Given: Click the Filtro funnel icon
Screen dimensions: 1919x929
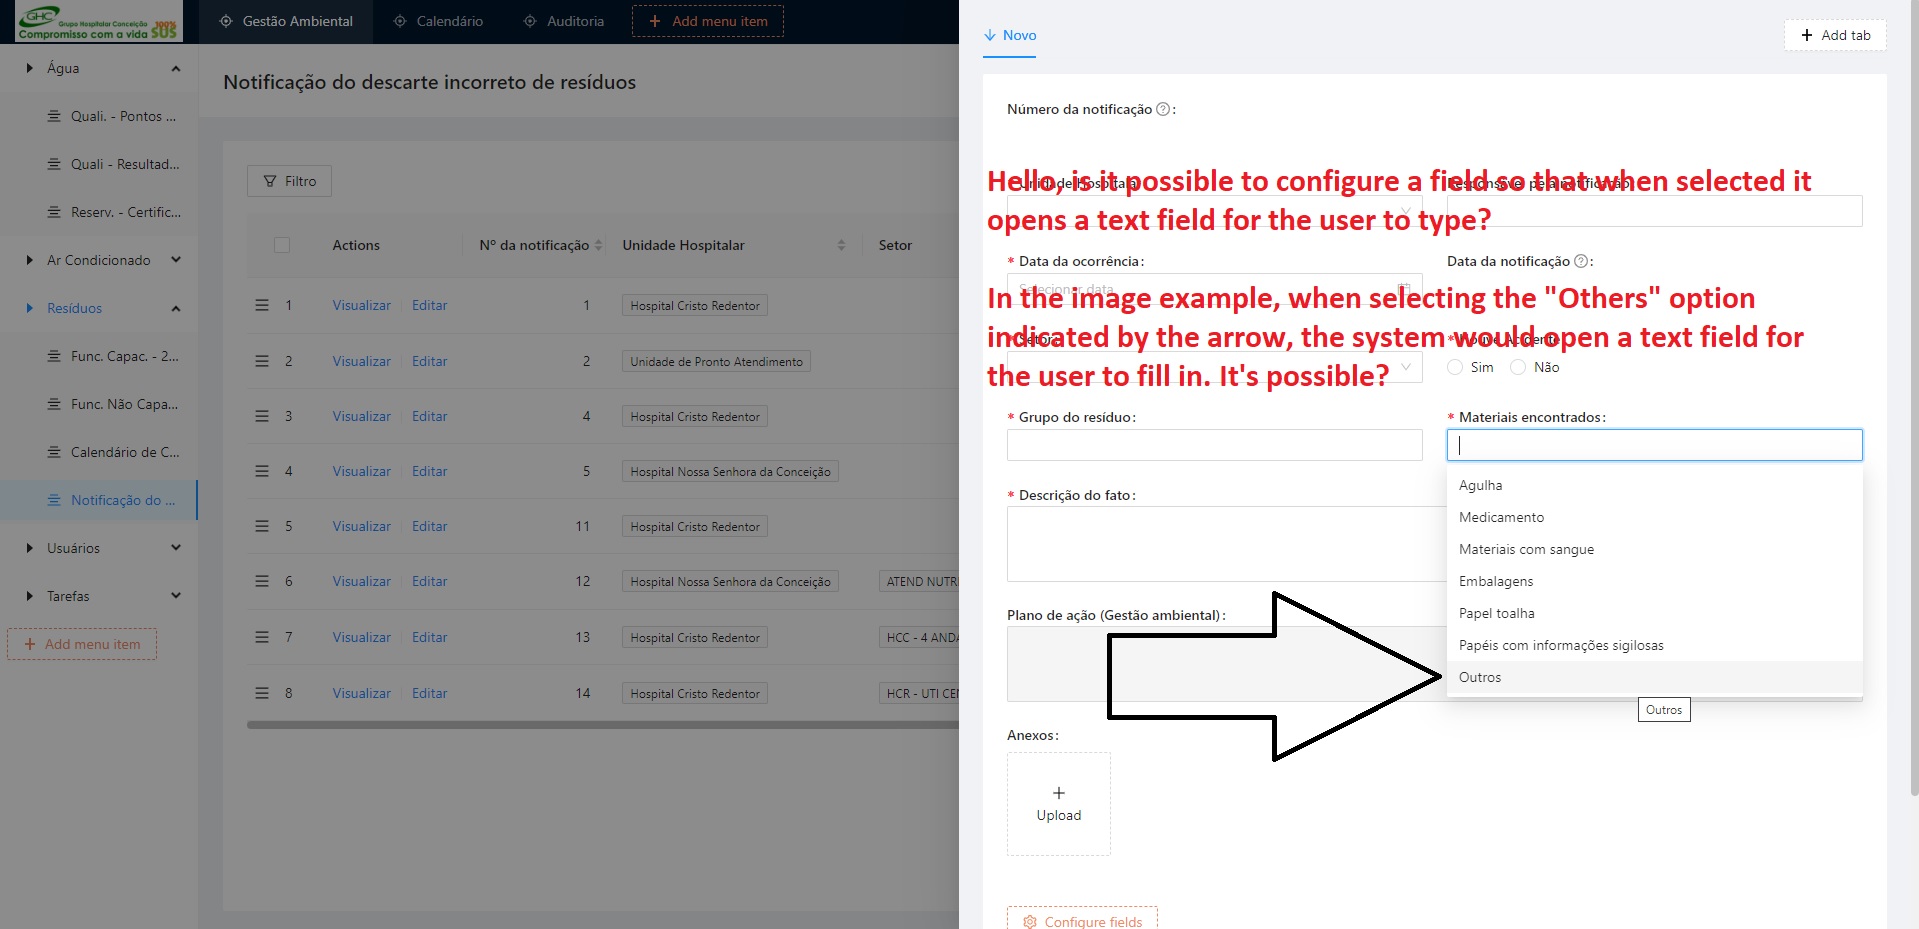Looking at the screenshot, I should pos(270,181).
